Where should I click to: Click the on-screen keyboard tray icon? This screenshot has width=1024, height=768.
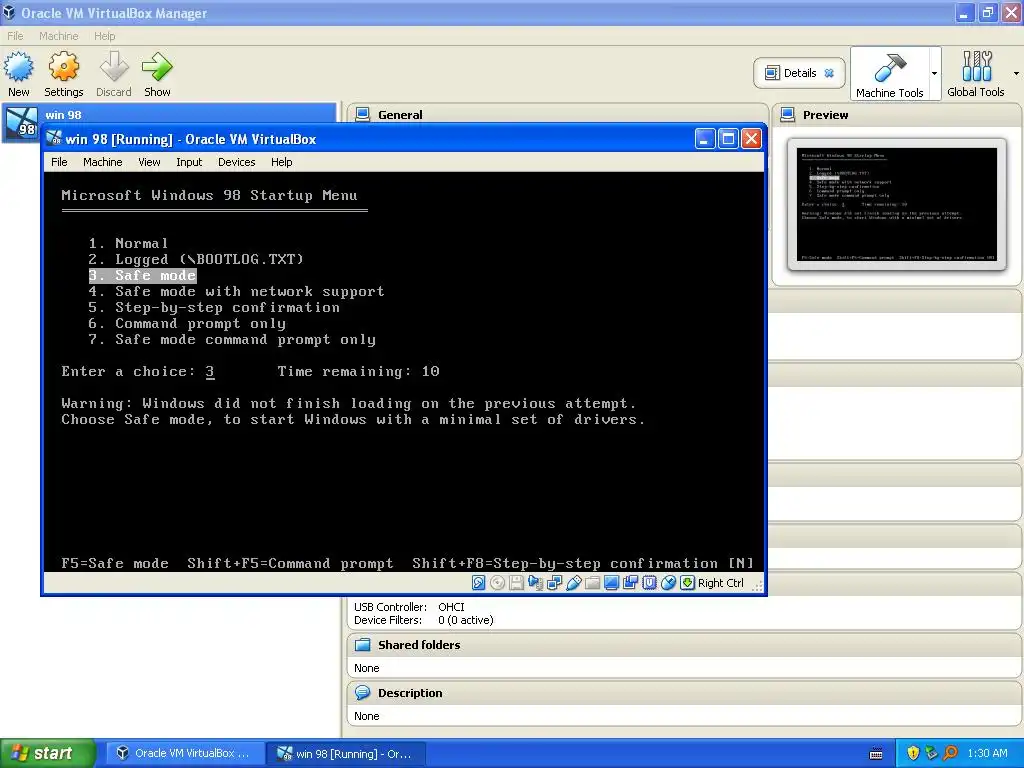click(876, 754)
